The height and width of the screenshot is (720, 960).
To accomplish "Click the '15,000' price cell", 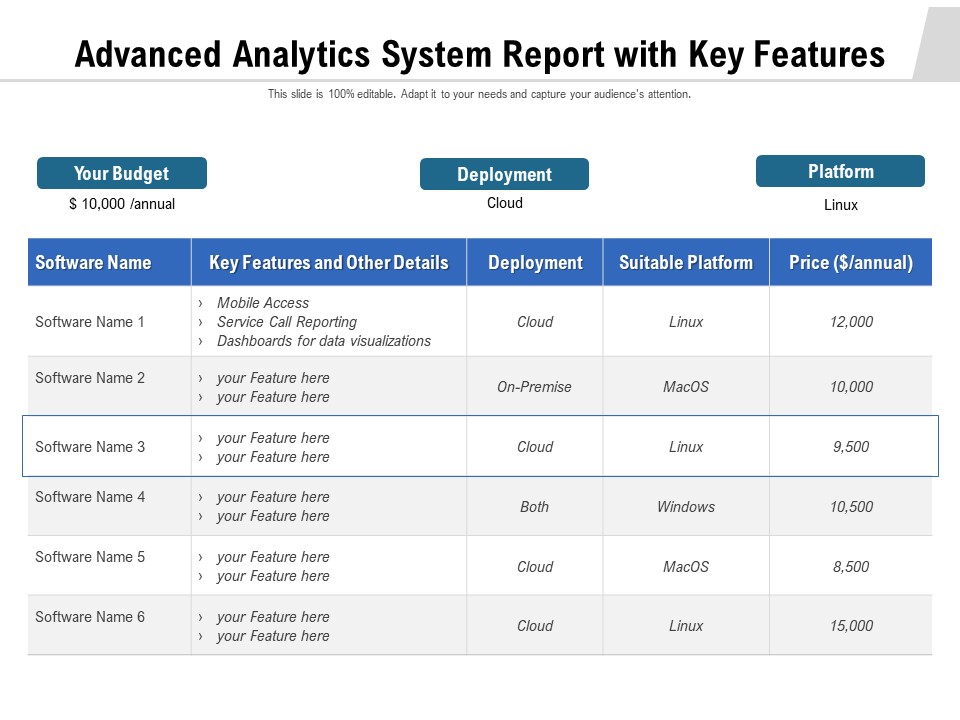I will click(851, 626).
